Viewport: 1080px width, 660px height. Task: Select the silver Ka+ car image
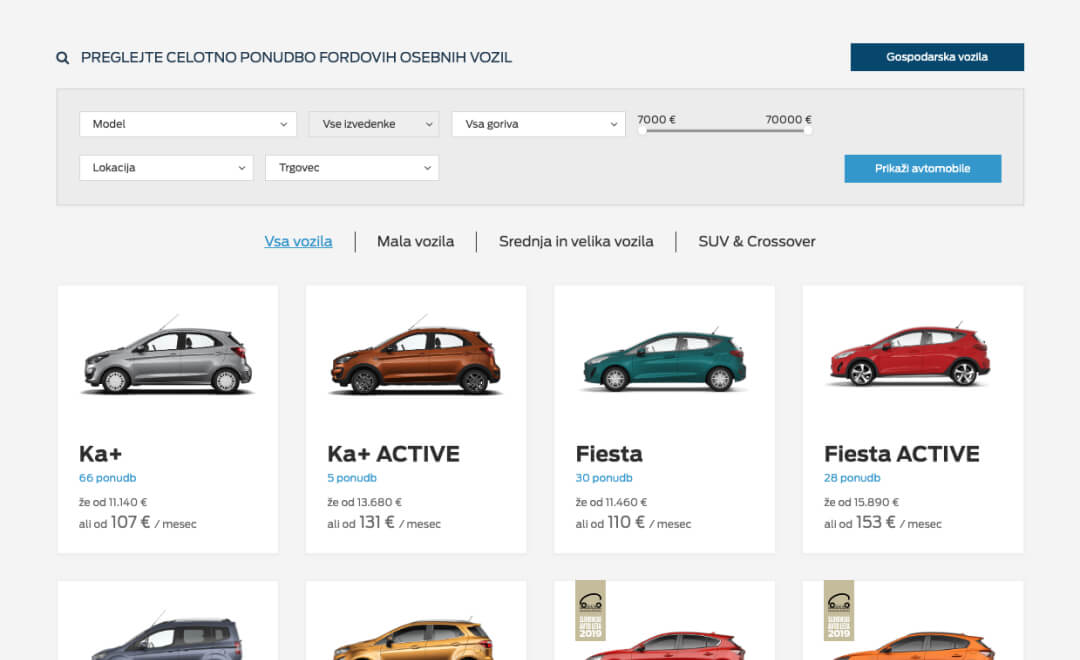167,360
